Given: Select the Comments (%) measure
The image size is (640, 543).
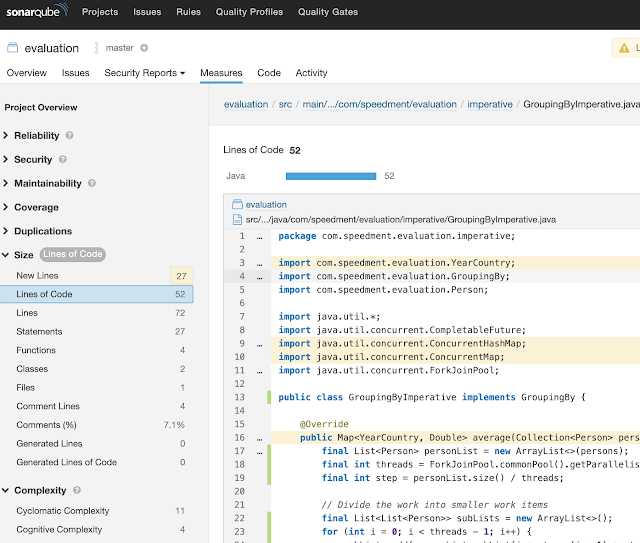Looking at the screenshot, I should 96,425.
